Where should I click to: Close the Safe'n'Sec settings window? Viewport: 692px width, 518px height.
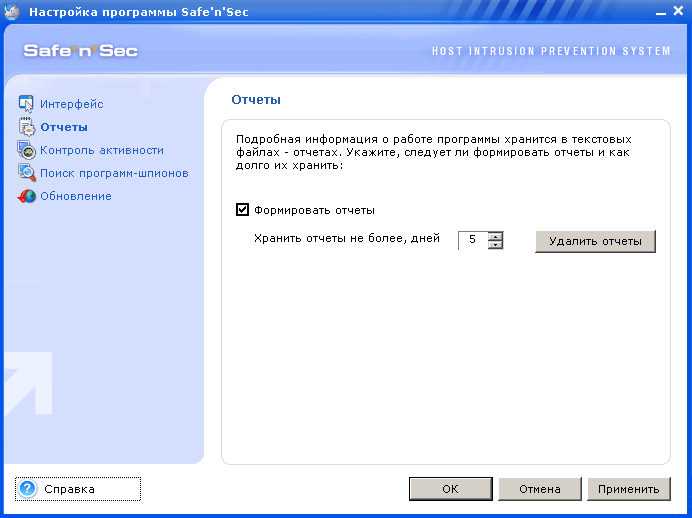[679, 11]
